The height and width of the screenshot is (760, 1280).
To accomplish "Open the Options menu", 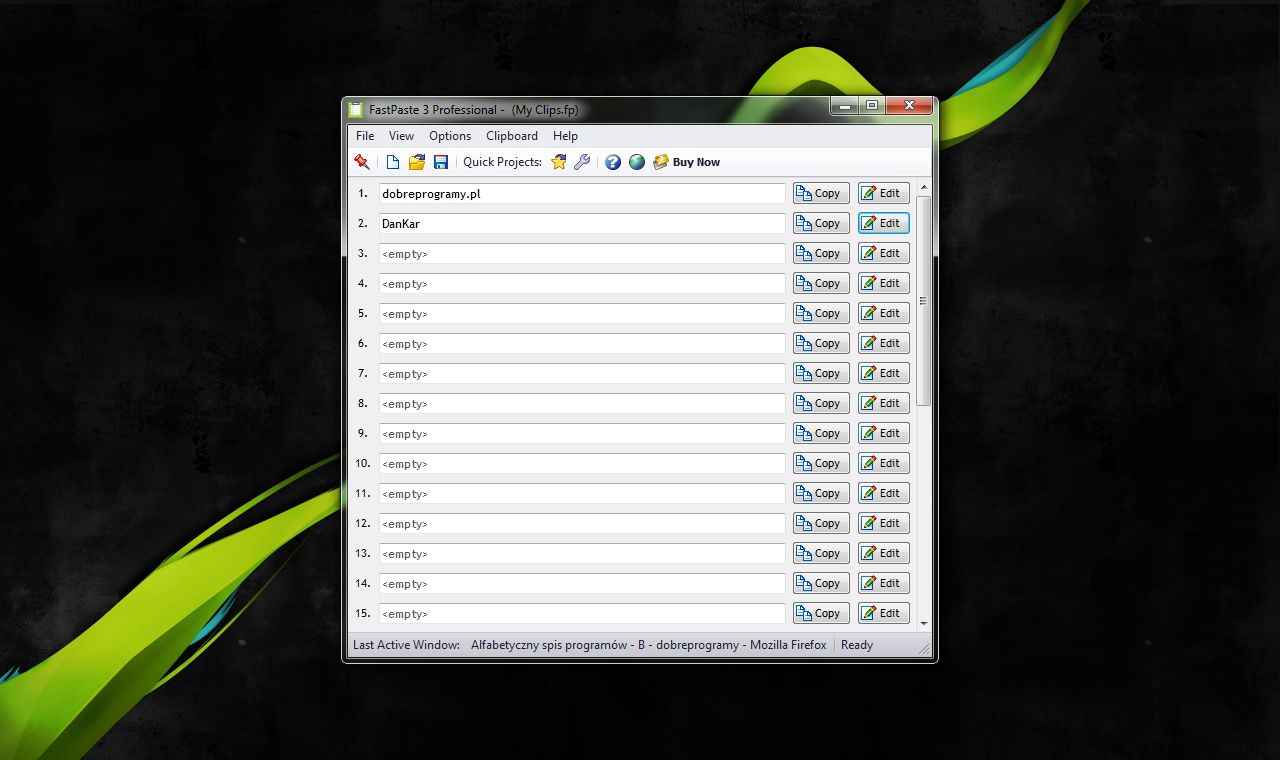I will coord(449,135).
